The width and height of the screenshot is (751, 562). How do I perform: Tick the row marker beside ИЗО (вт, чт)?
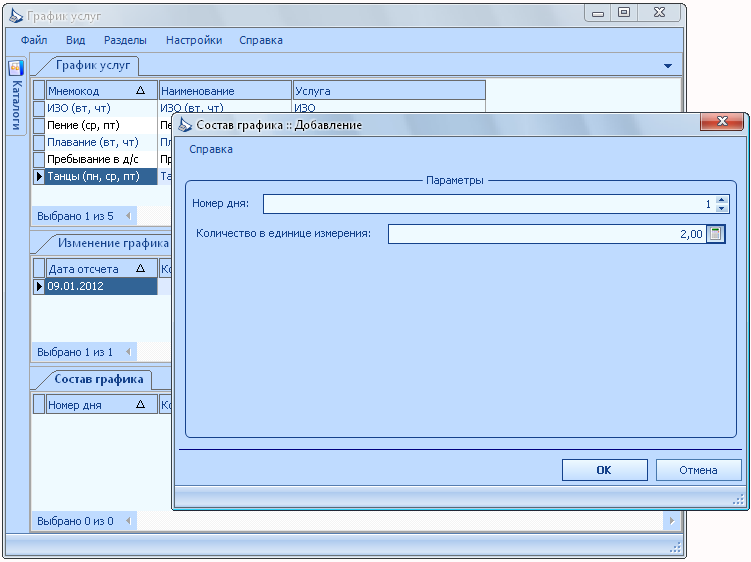(39, 108)
